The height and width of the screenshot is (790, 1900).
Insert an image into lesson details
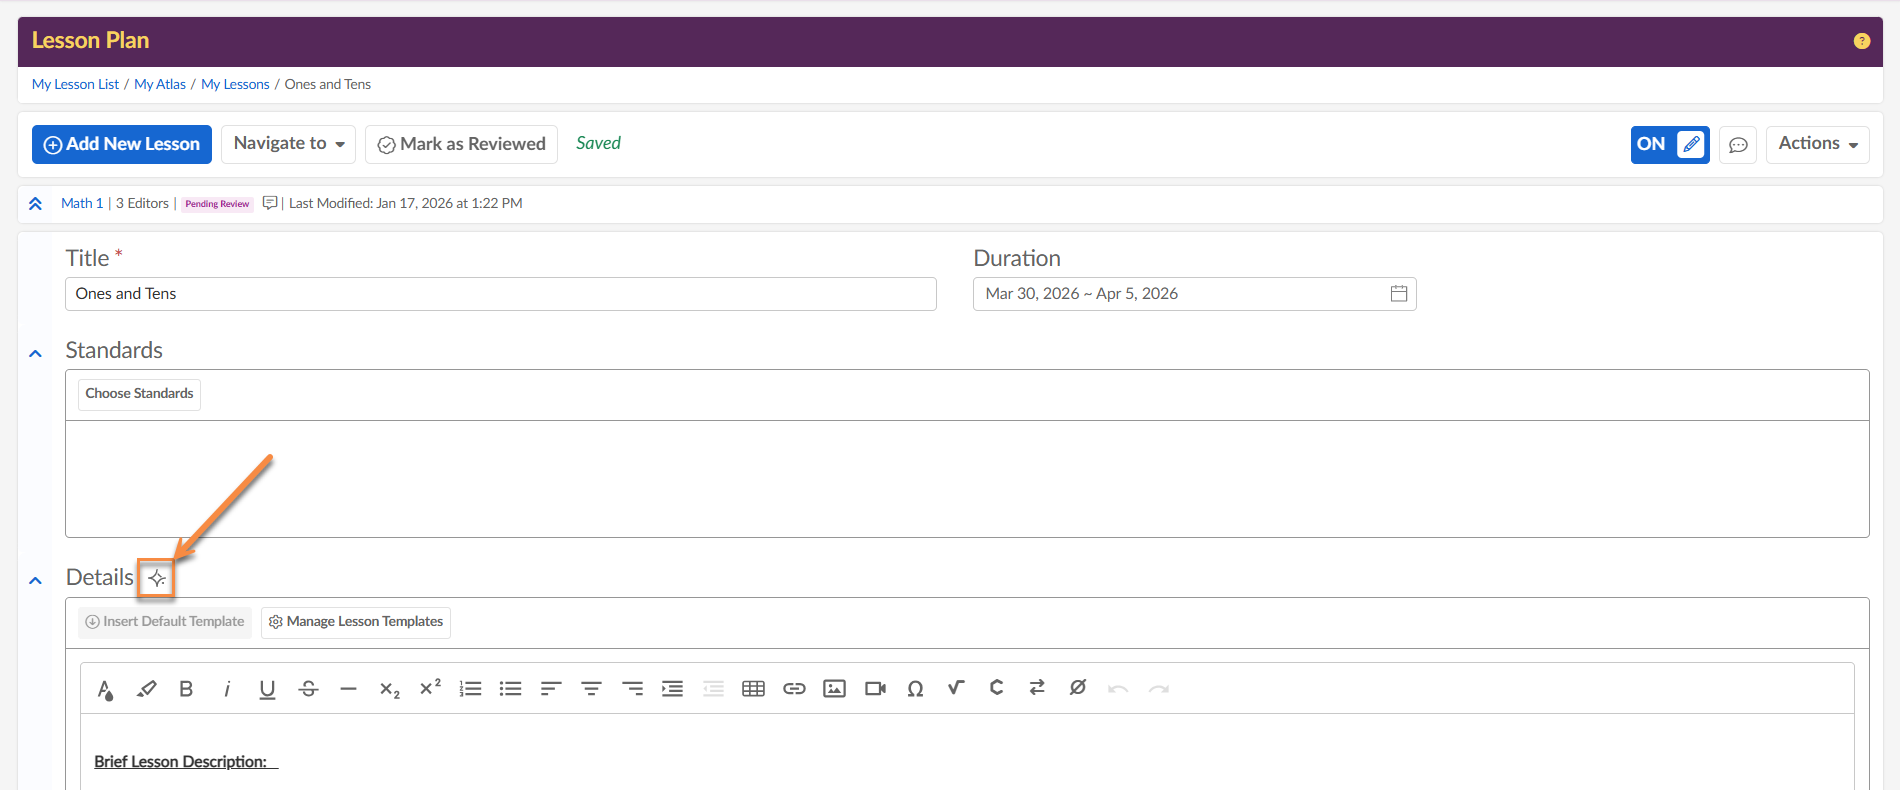[834, 688]
